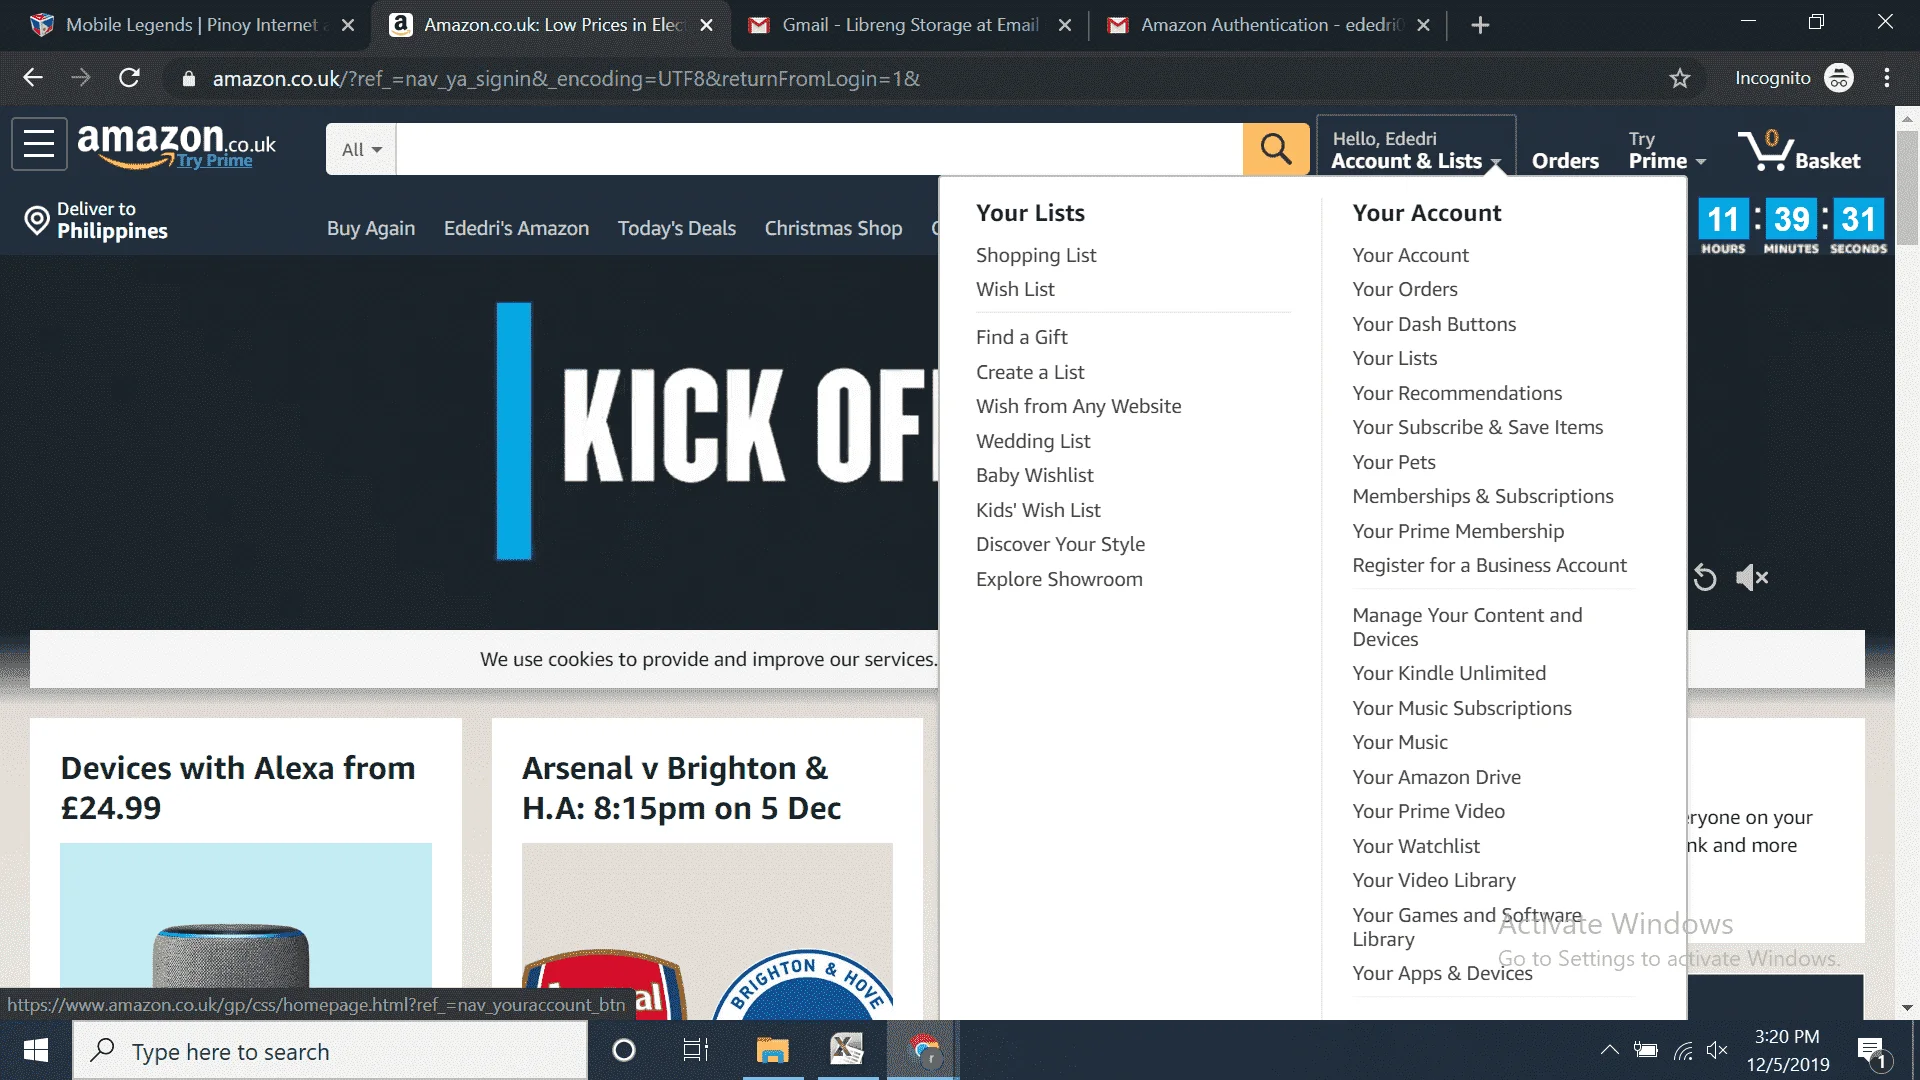Viewport: 1920px width, 1080px height.
Task: Select Find a Gift
Action: pyautogui.click(x=1022, y=337)
